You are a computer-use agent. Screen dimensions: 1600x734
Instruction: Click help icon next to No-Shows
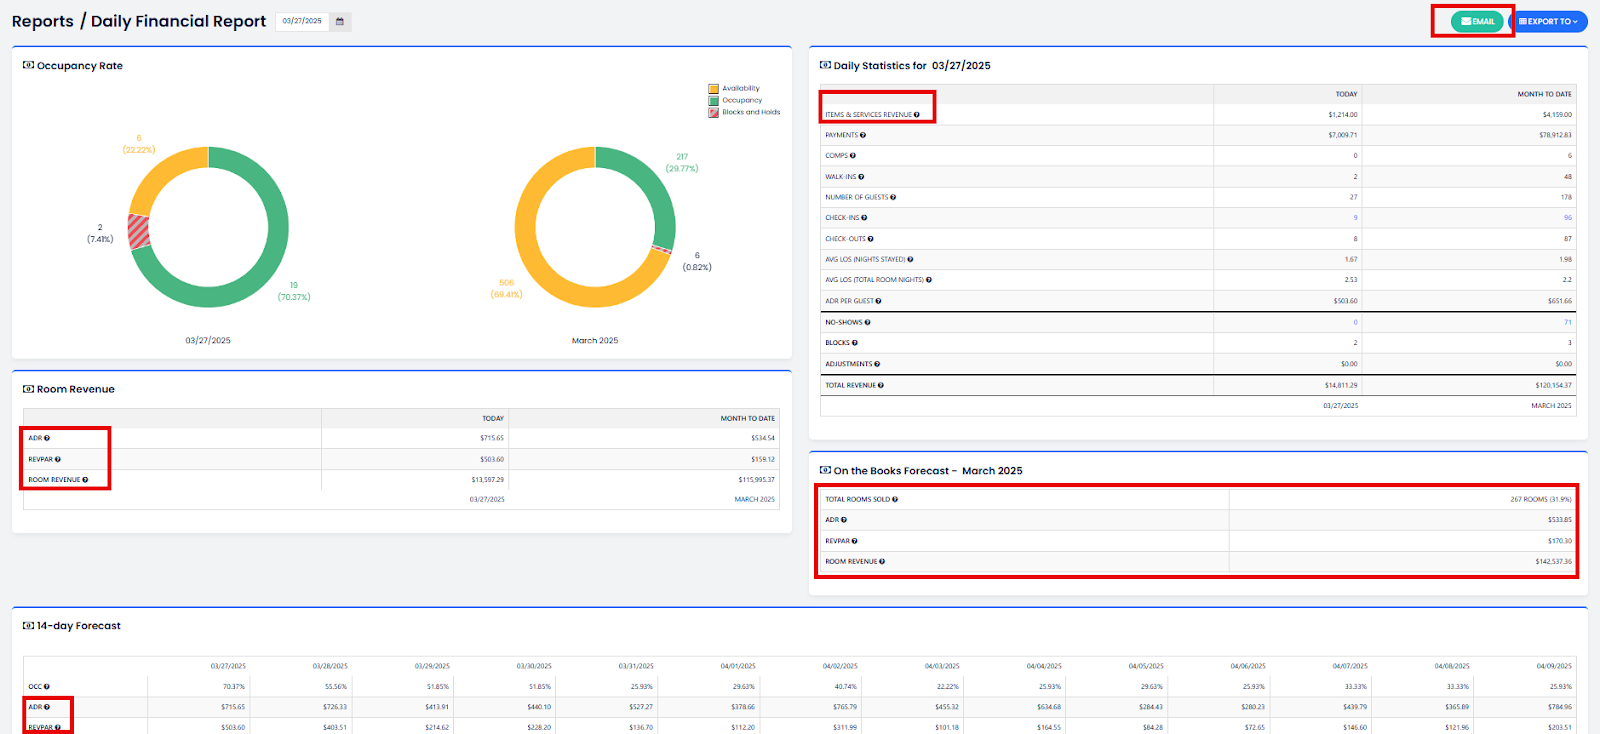[x=867, y=323]
